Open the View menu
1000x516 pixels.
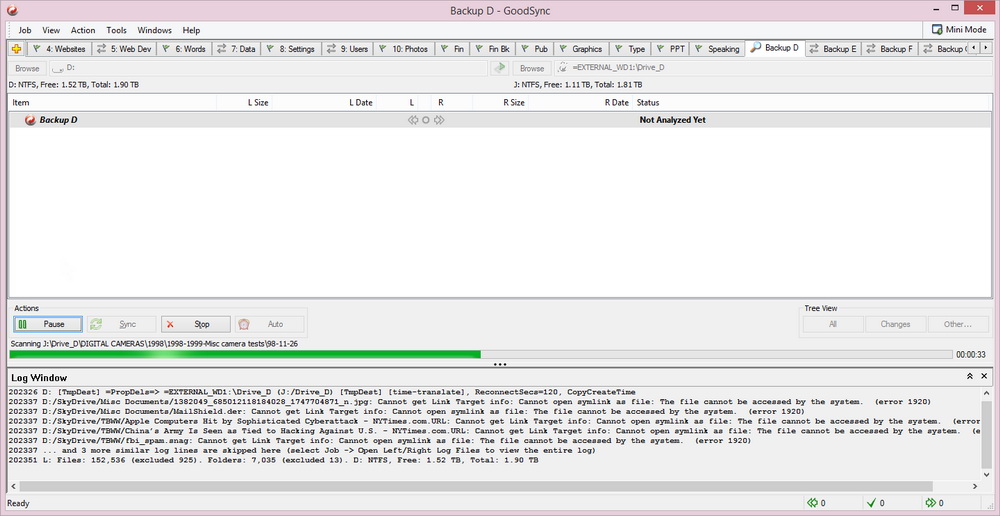[51, 30]
